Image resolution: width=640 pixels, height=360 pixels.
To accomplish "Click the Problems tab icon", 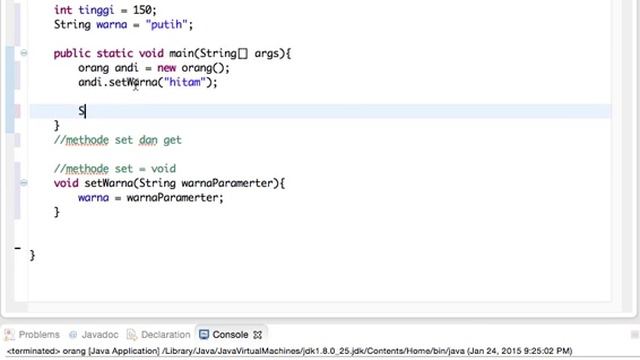I will pos(9,335).
